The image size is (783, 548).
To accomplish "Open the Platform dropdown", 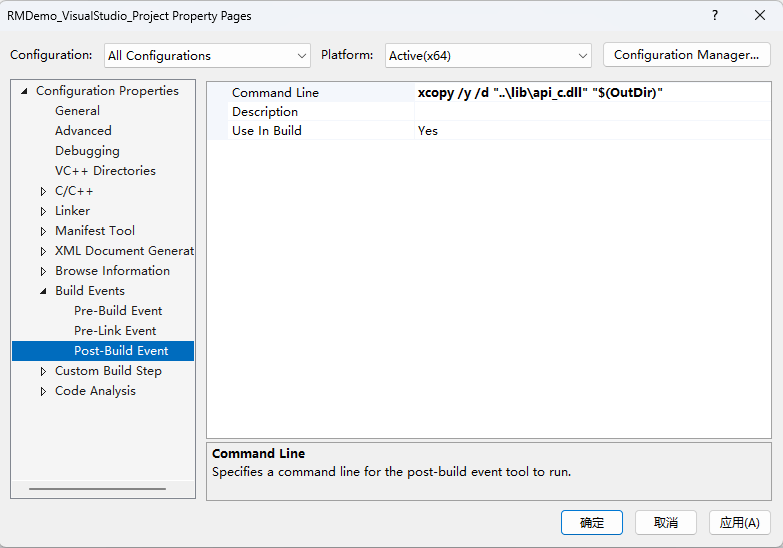I will 488,55.
